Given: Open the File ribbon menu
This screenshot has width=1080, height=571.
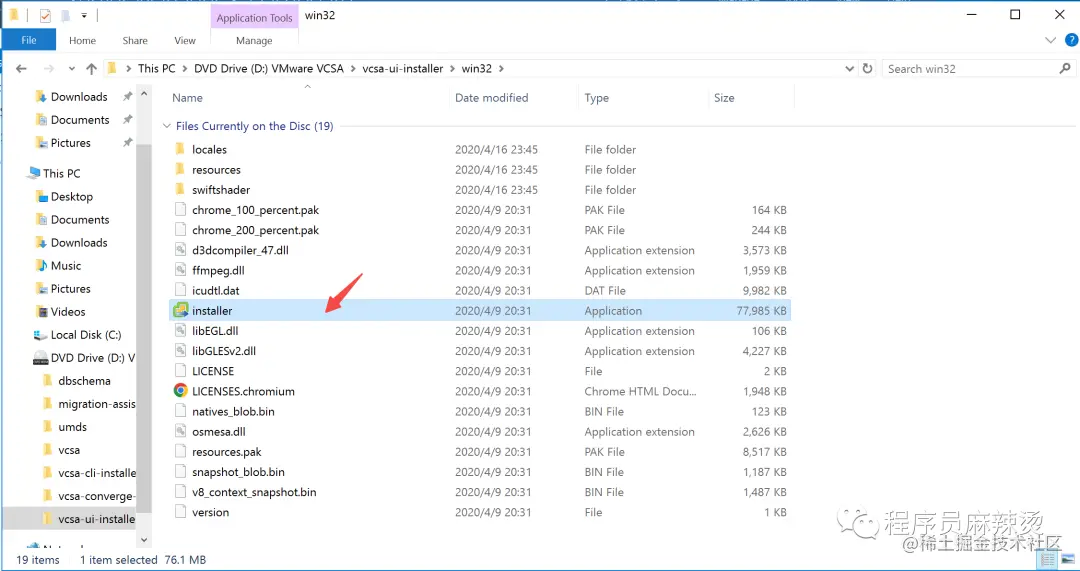Looking at the screenshot, I should coord(28,41).
